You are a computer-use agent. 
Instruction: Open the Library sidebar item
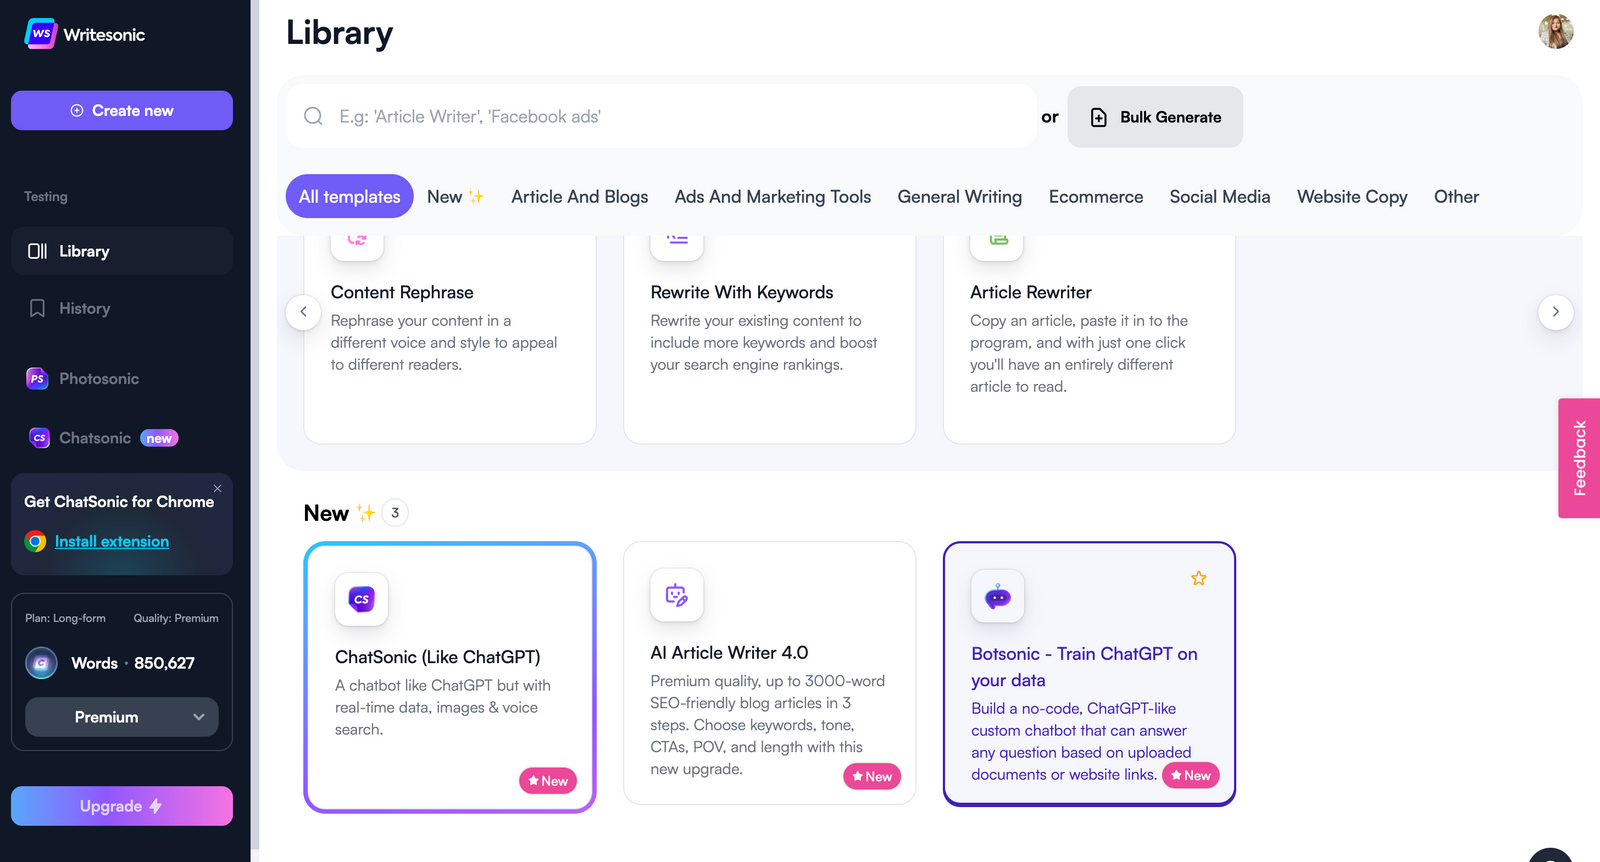point(122,251)
